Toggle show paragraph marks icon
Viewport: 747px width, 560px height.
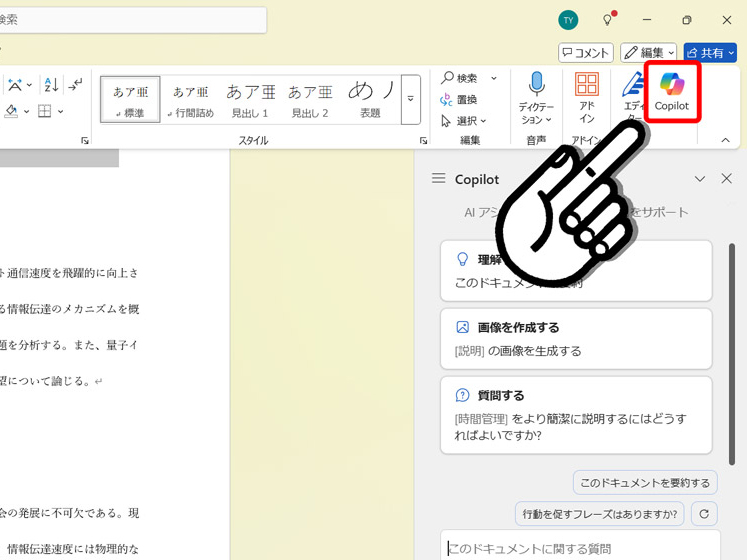pos(75,85)
